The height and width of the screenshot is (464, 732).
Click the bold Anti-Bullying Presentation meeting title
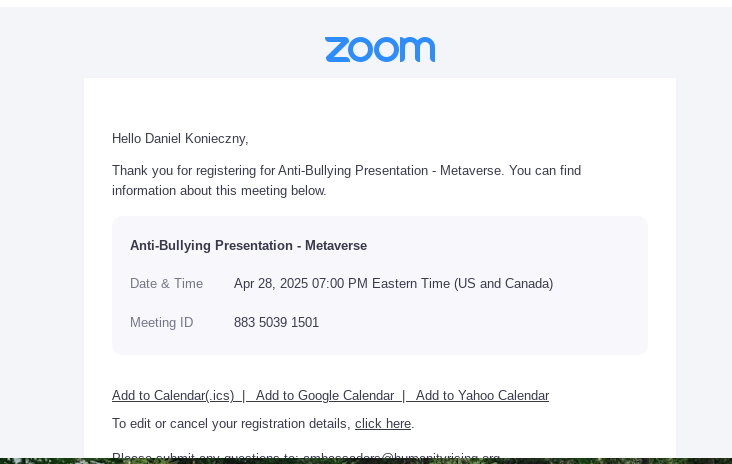coord(248,246)
